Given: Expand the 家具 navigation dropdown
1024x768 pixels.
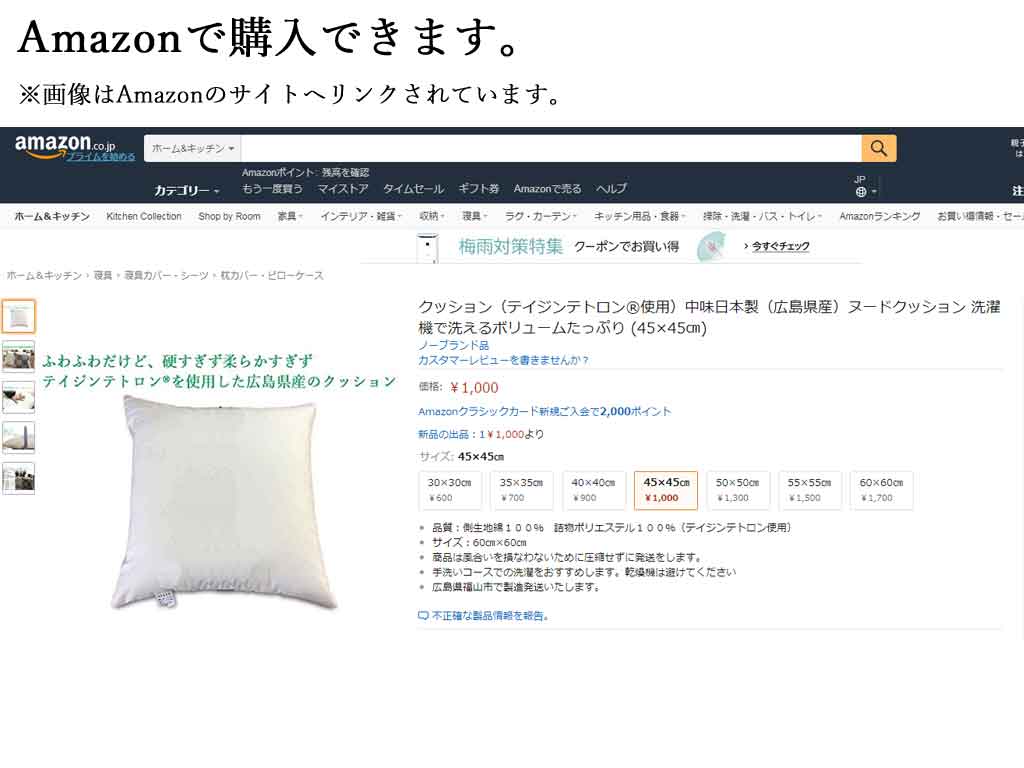Looking at the screenshot, I should click(291, 216).
